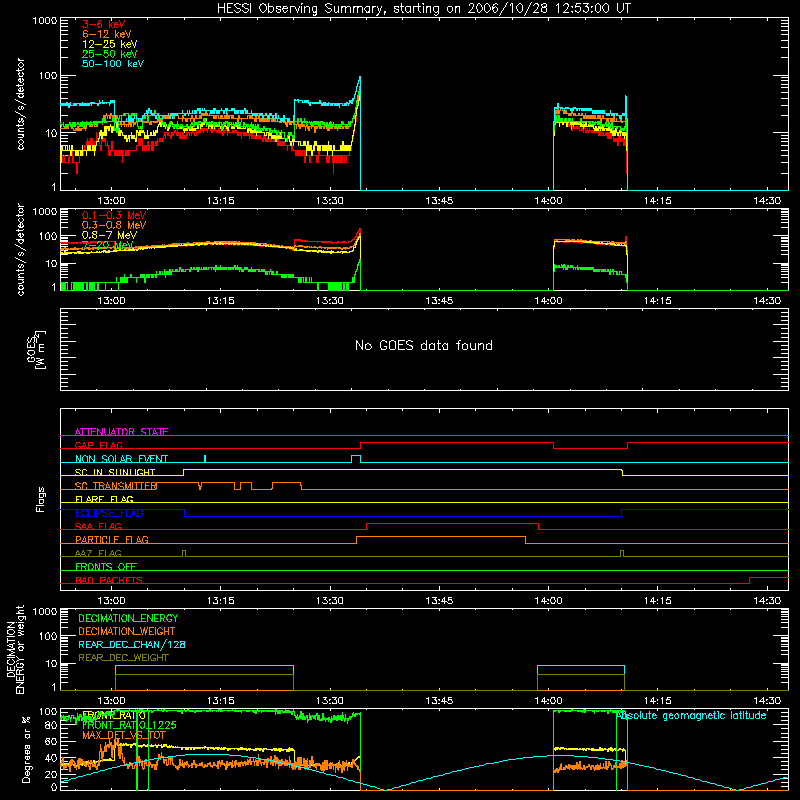
Task: Click the SC_TRANSMITTER flag label
Action: point(116,486)
